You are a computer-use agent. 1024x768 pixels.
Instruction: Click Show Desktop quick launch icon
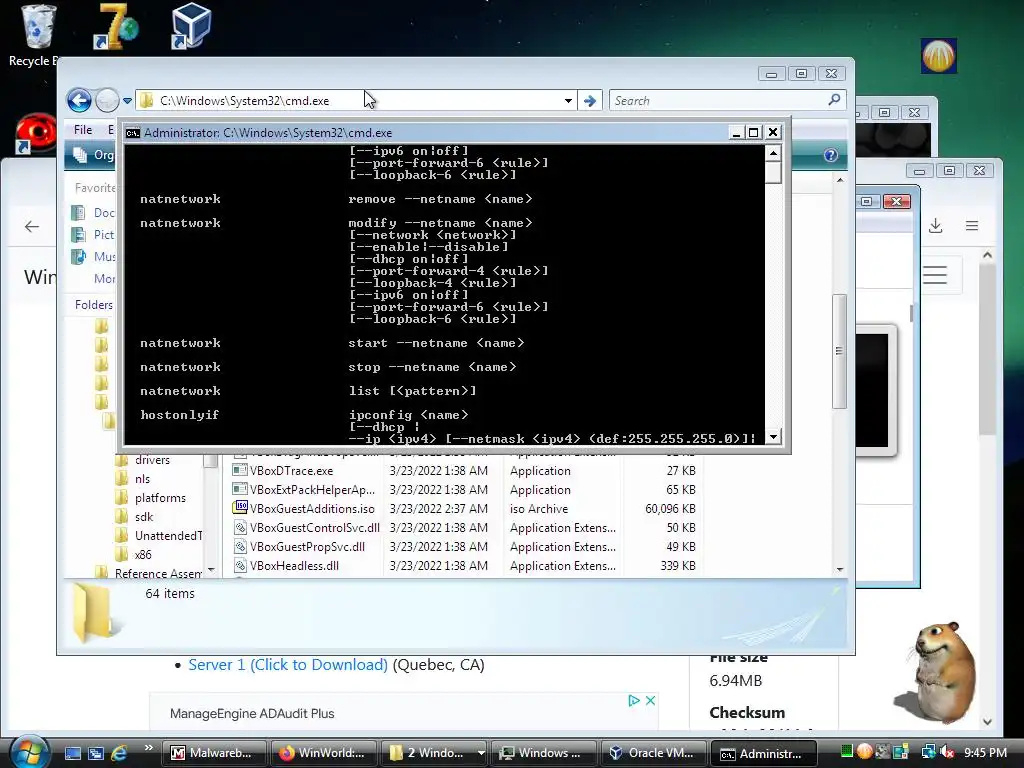coord(72,753)
